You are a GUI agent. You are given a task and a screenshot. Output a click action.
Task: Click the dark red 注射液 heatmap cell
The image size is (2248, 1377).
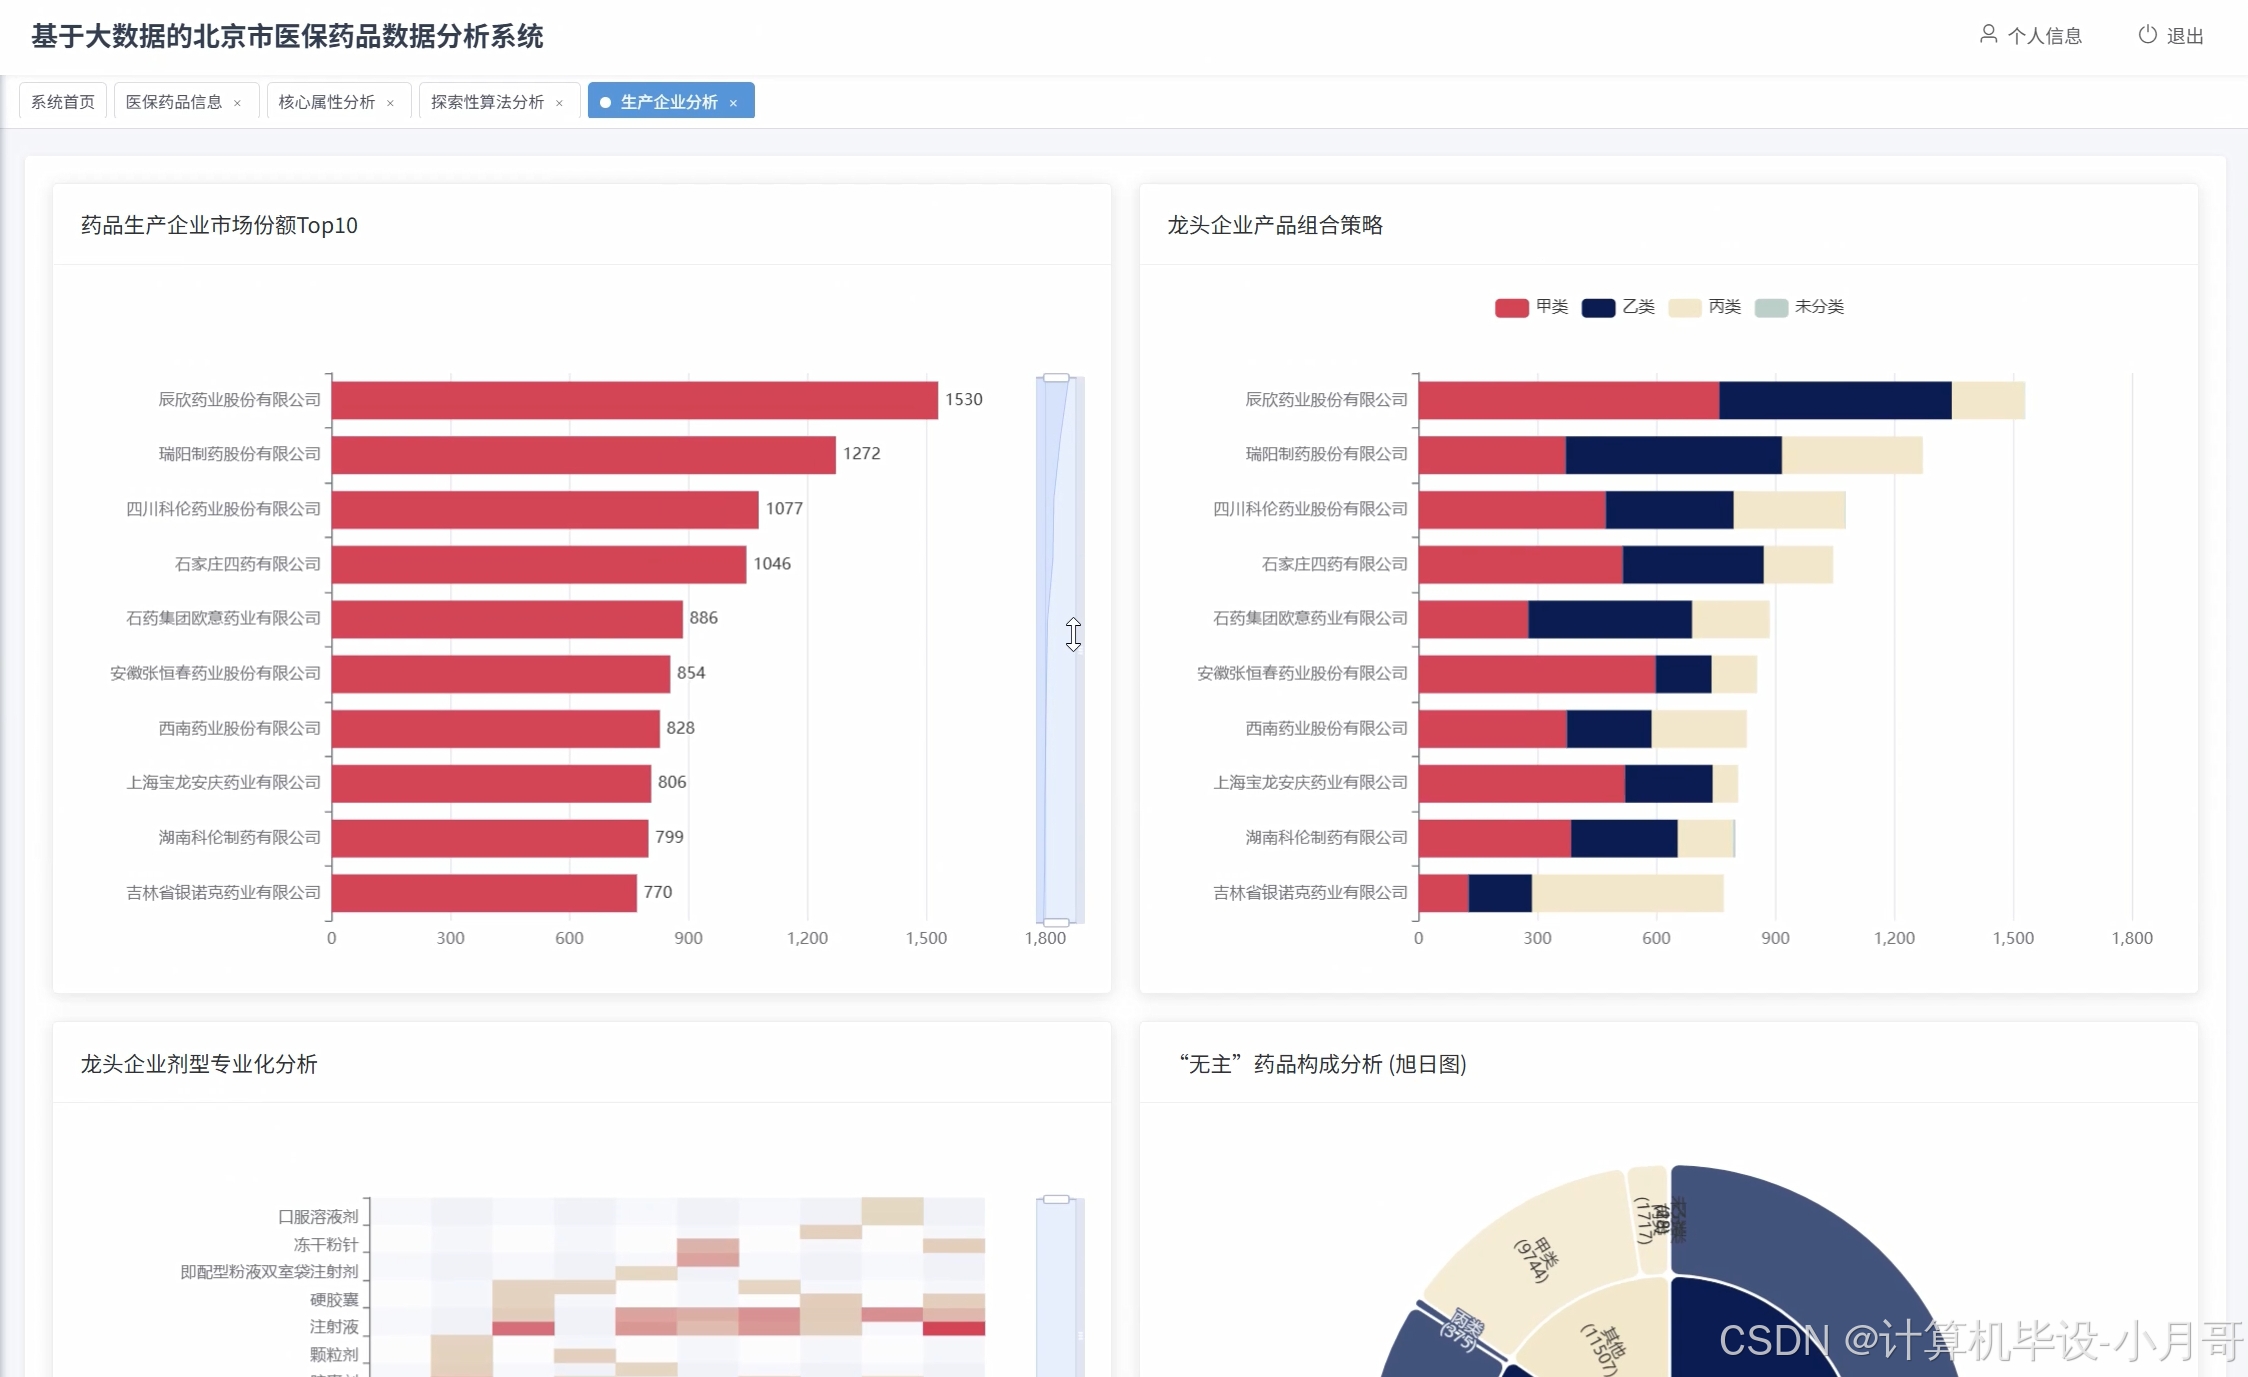[954, 1328]
